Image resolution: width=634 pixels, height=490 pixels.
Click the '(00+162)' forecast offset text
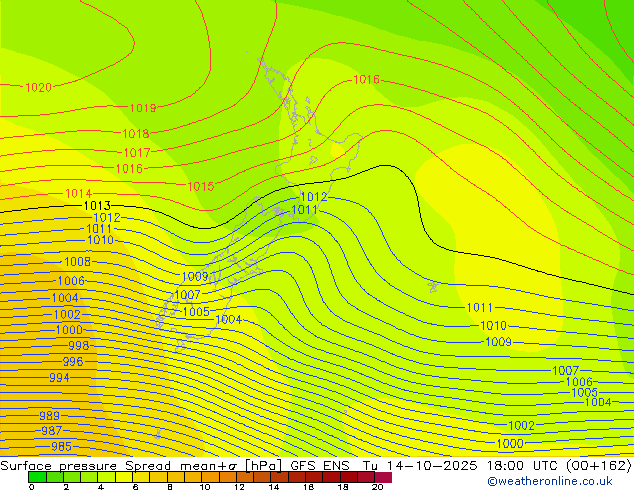click(x=600, y=466)
